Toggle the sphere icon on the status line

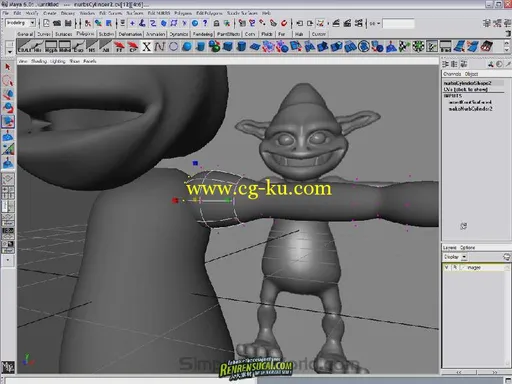click(x=195, y=23)
